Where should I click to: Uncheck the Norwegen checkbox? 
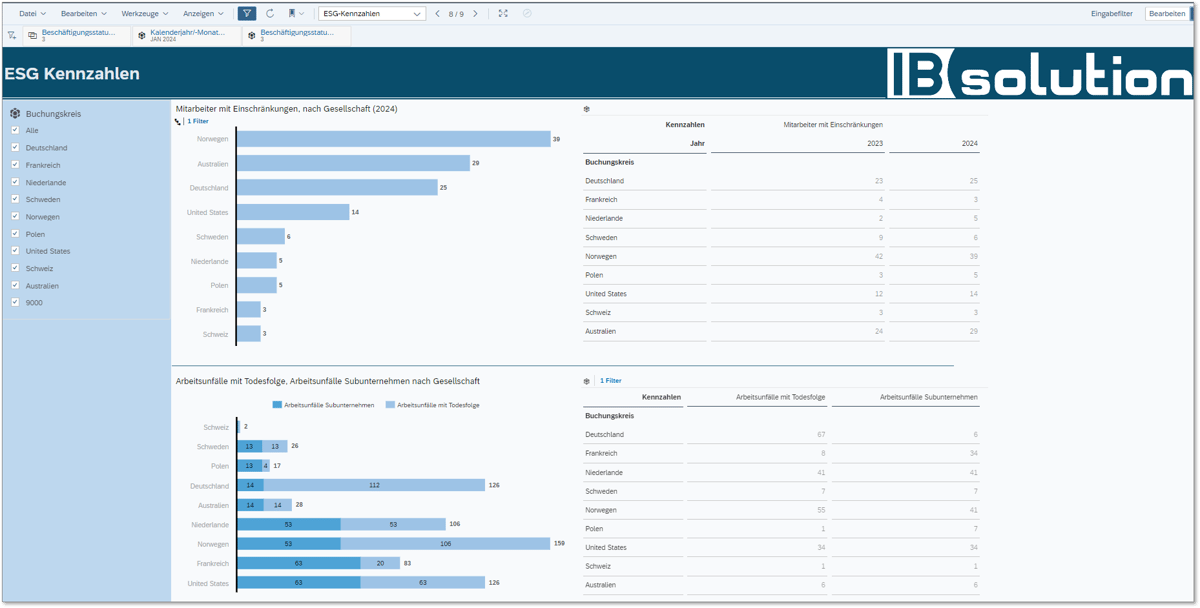(15, 217)
